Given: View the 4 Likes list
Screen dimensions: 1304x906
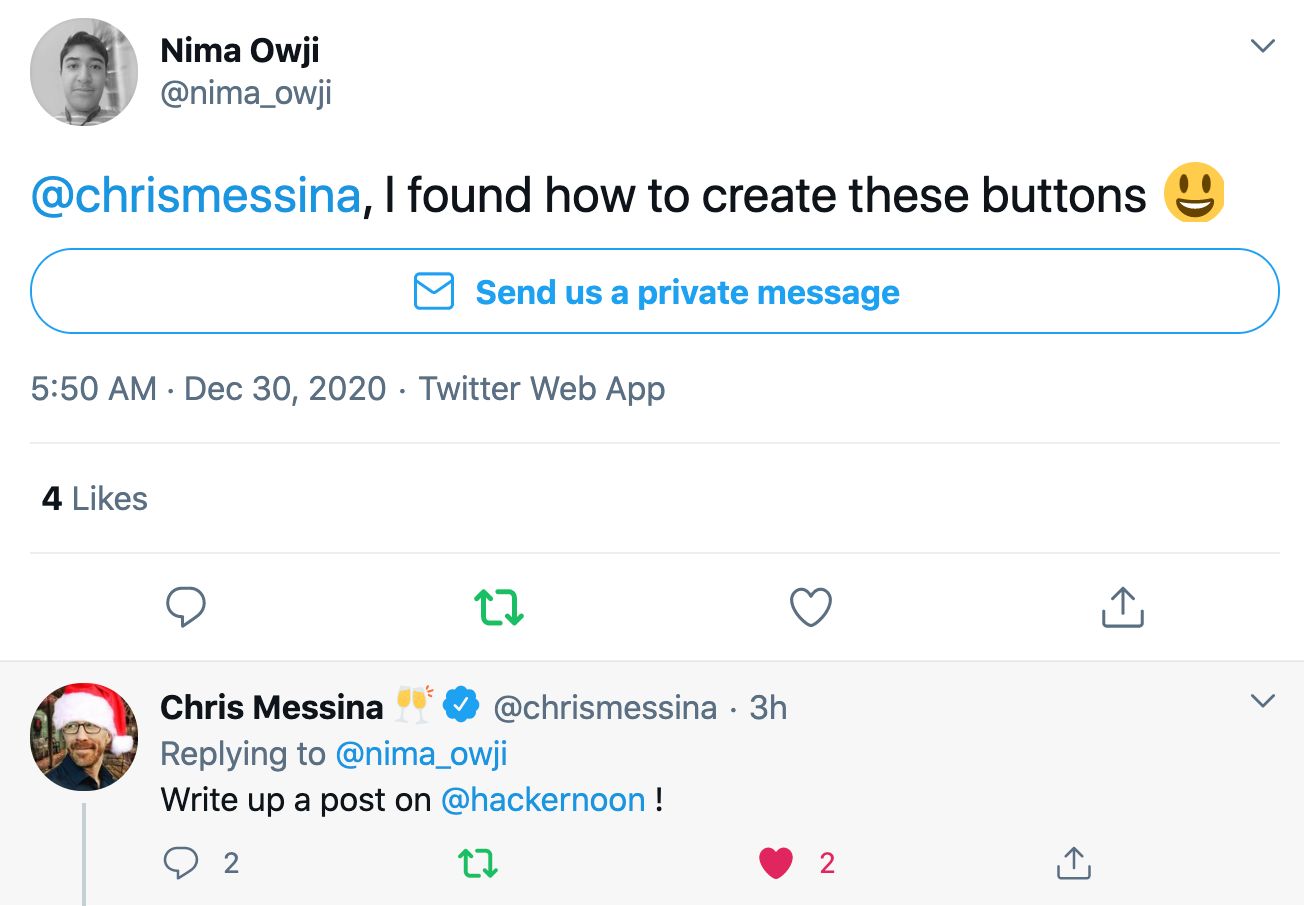Looking at the screenshot, I should tap(95, 498).
